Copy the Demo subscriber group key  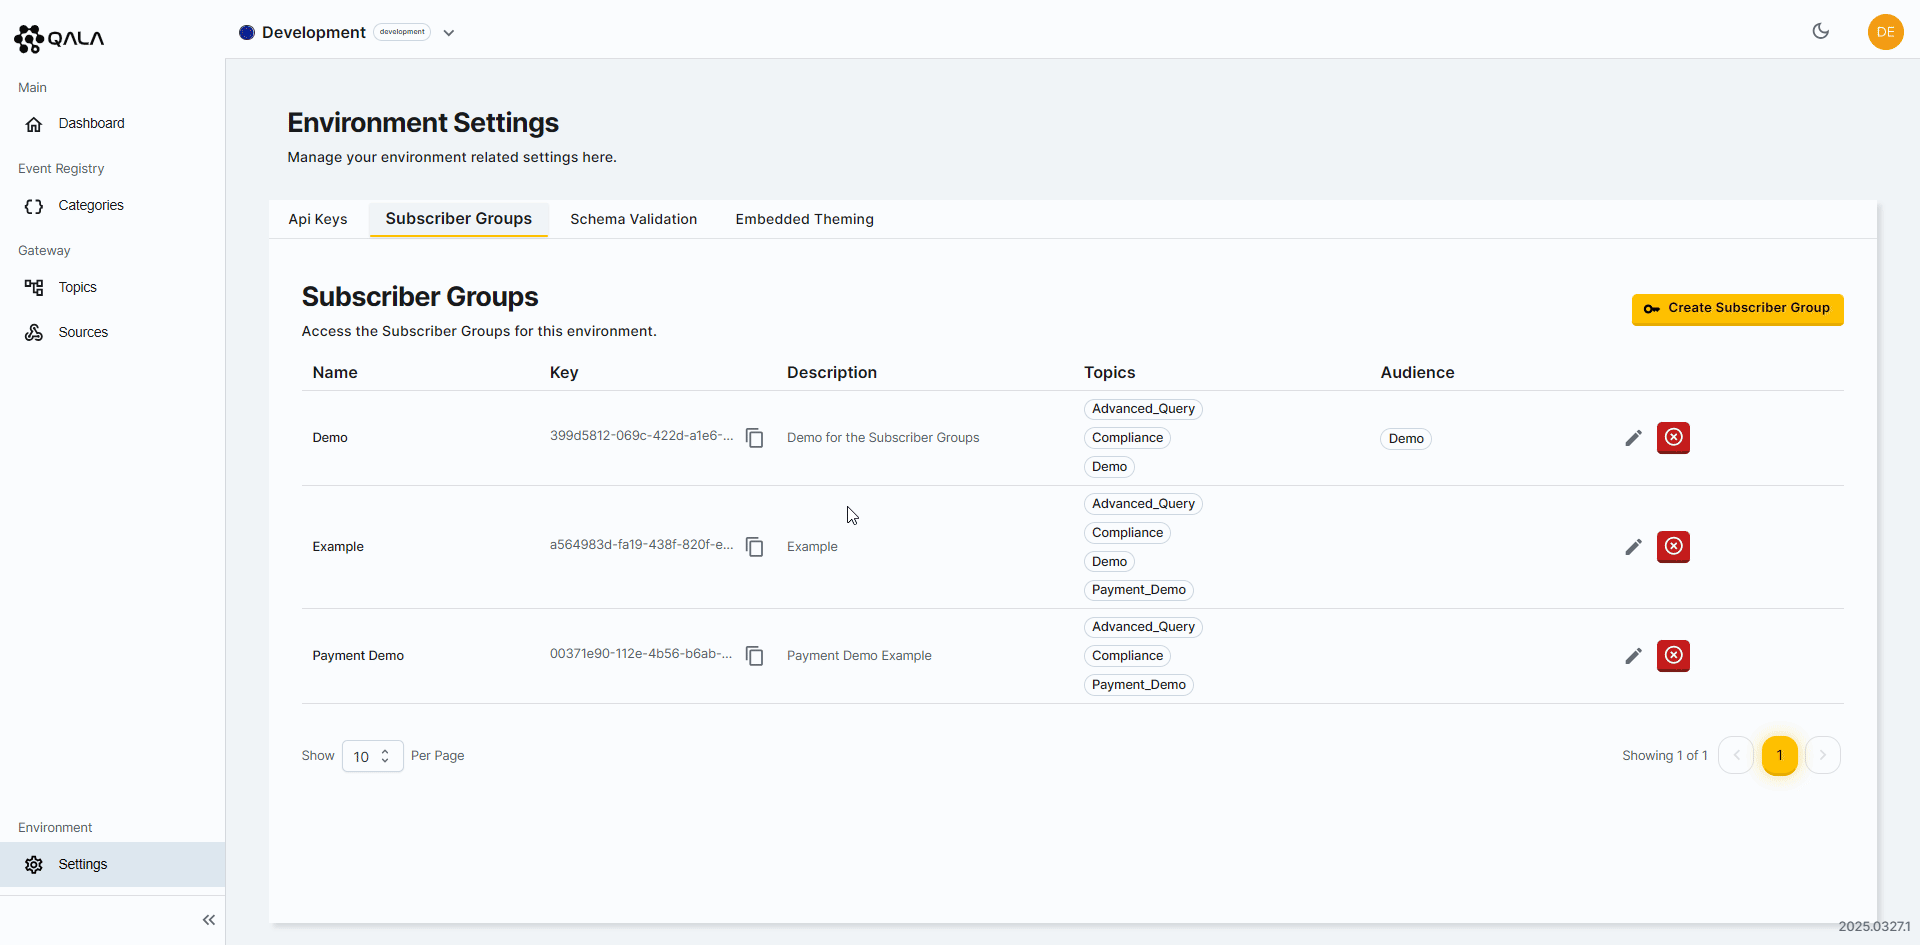point(755,438)
